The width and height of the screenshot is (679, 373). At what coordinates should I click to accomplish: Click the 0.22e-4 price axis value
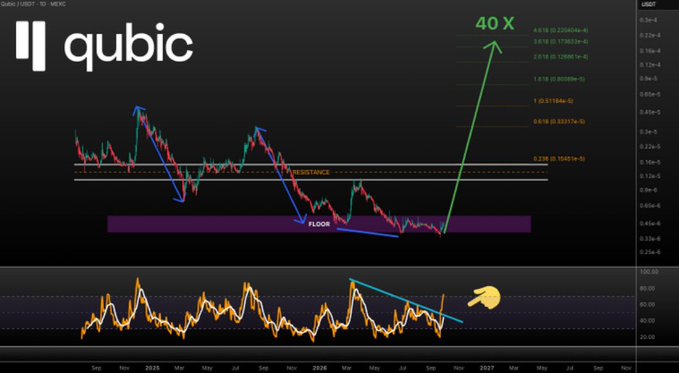[649, 35]
